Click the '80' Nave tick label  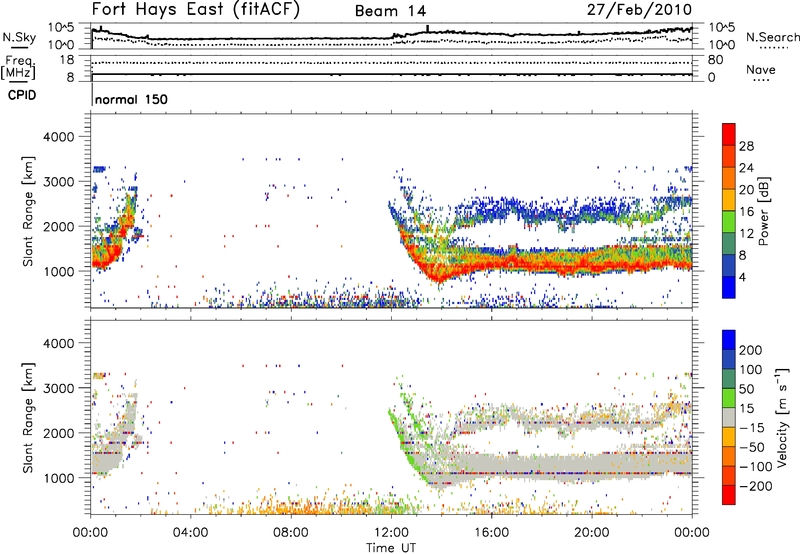715,60
